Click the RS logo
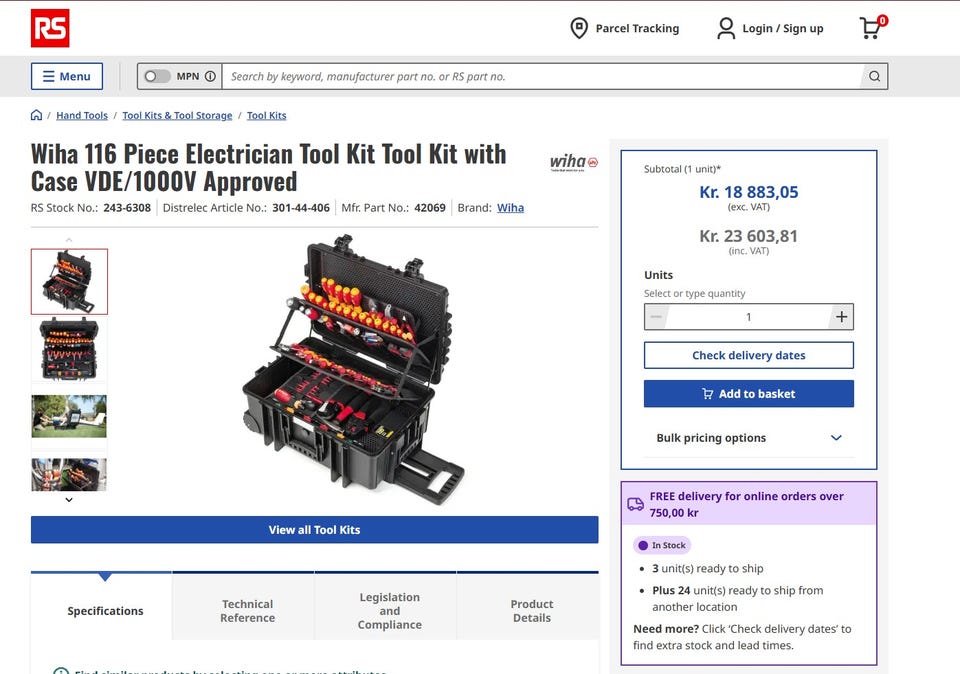Screen dimensions: 960x674 tap(50, 28)
